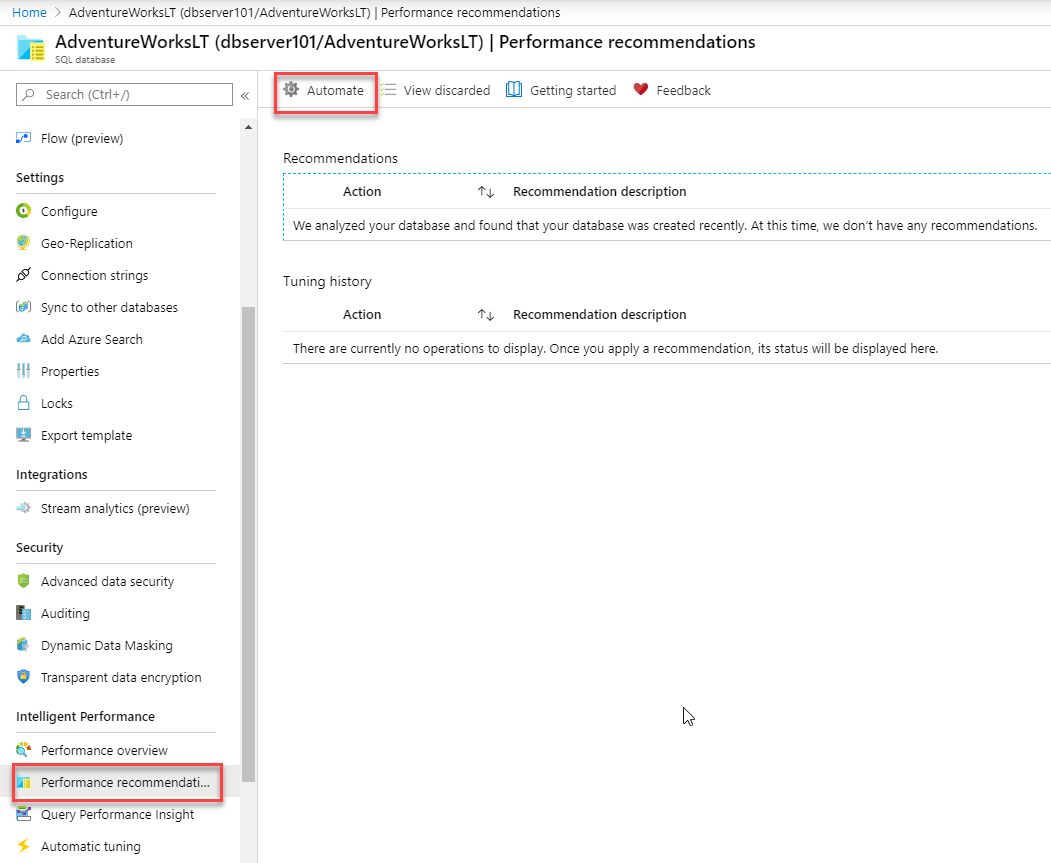Focus the Search (Ctrl+/) input field
The image size is (1051, 863).
pos(124,94)
